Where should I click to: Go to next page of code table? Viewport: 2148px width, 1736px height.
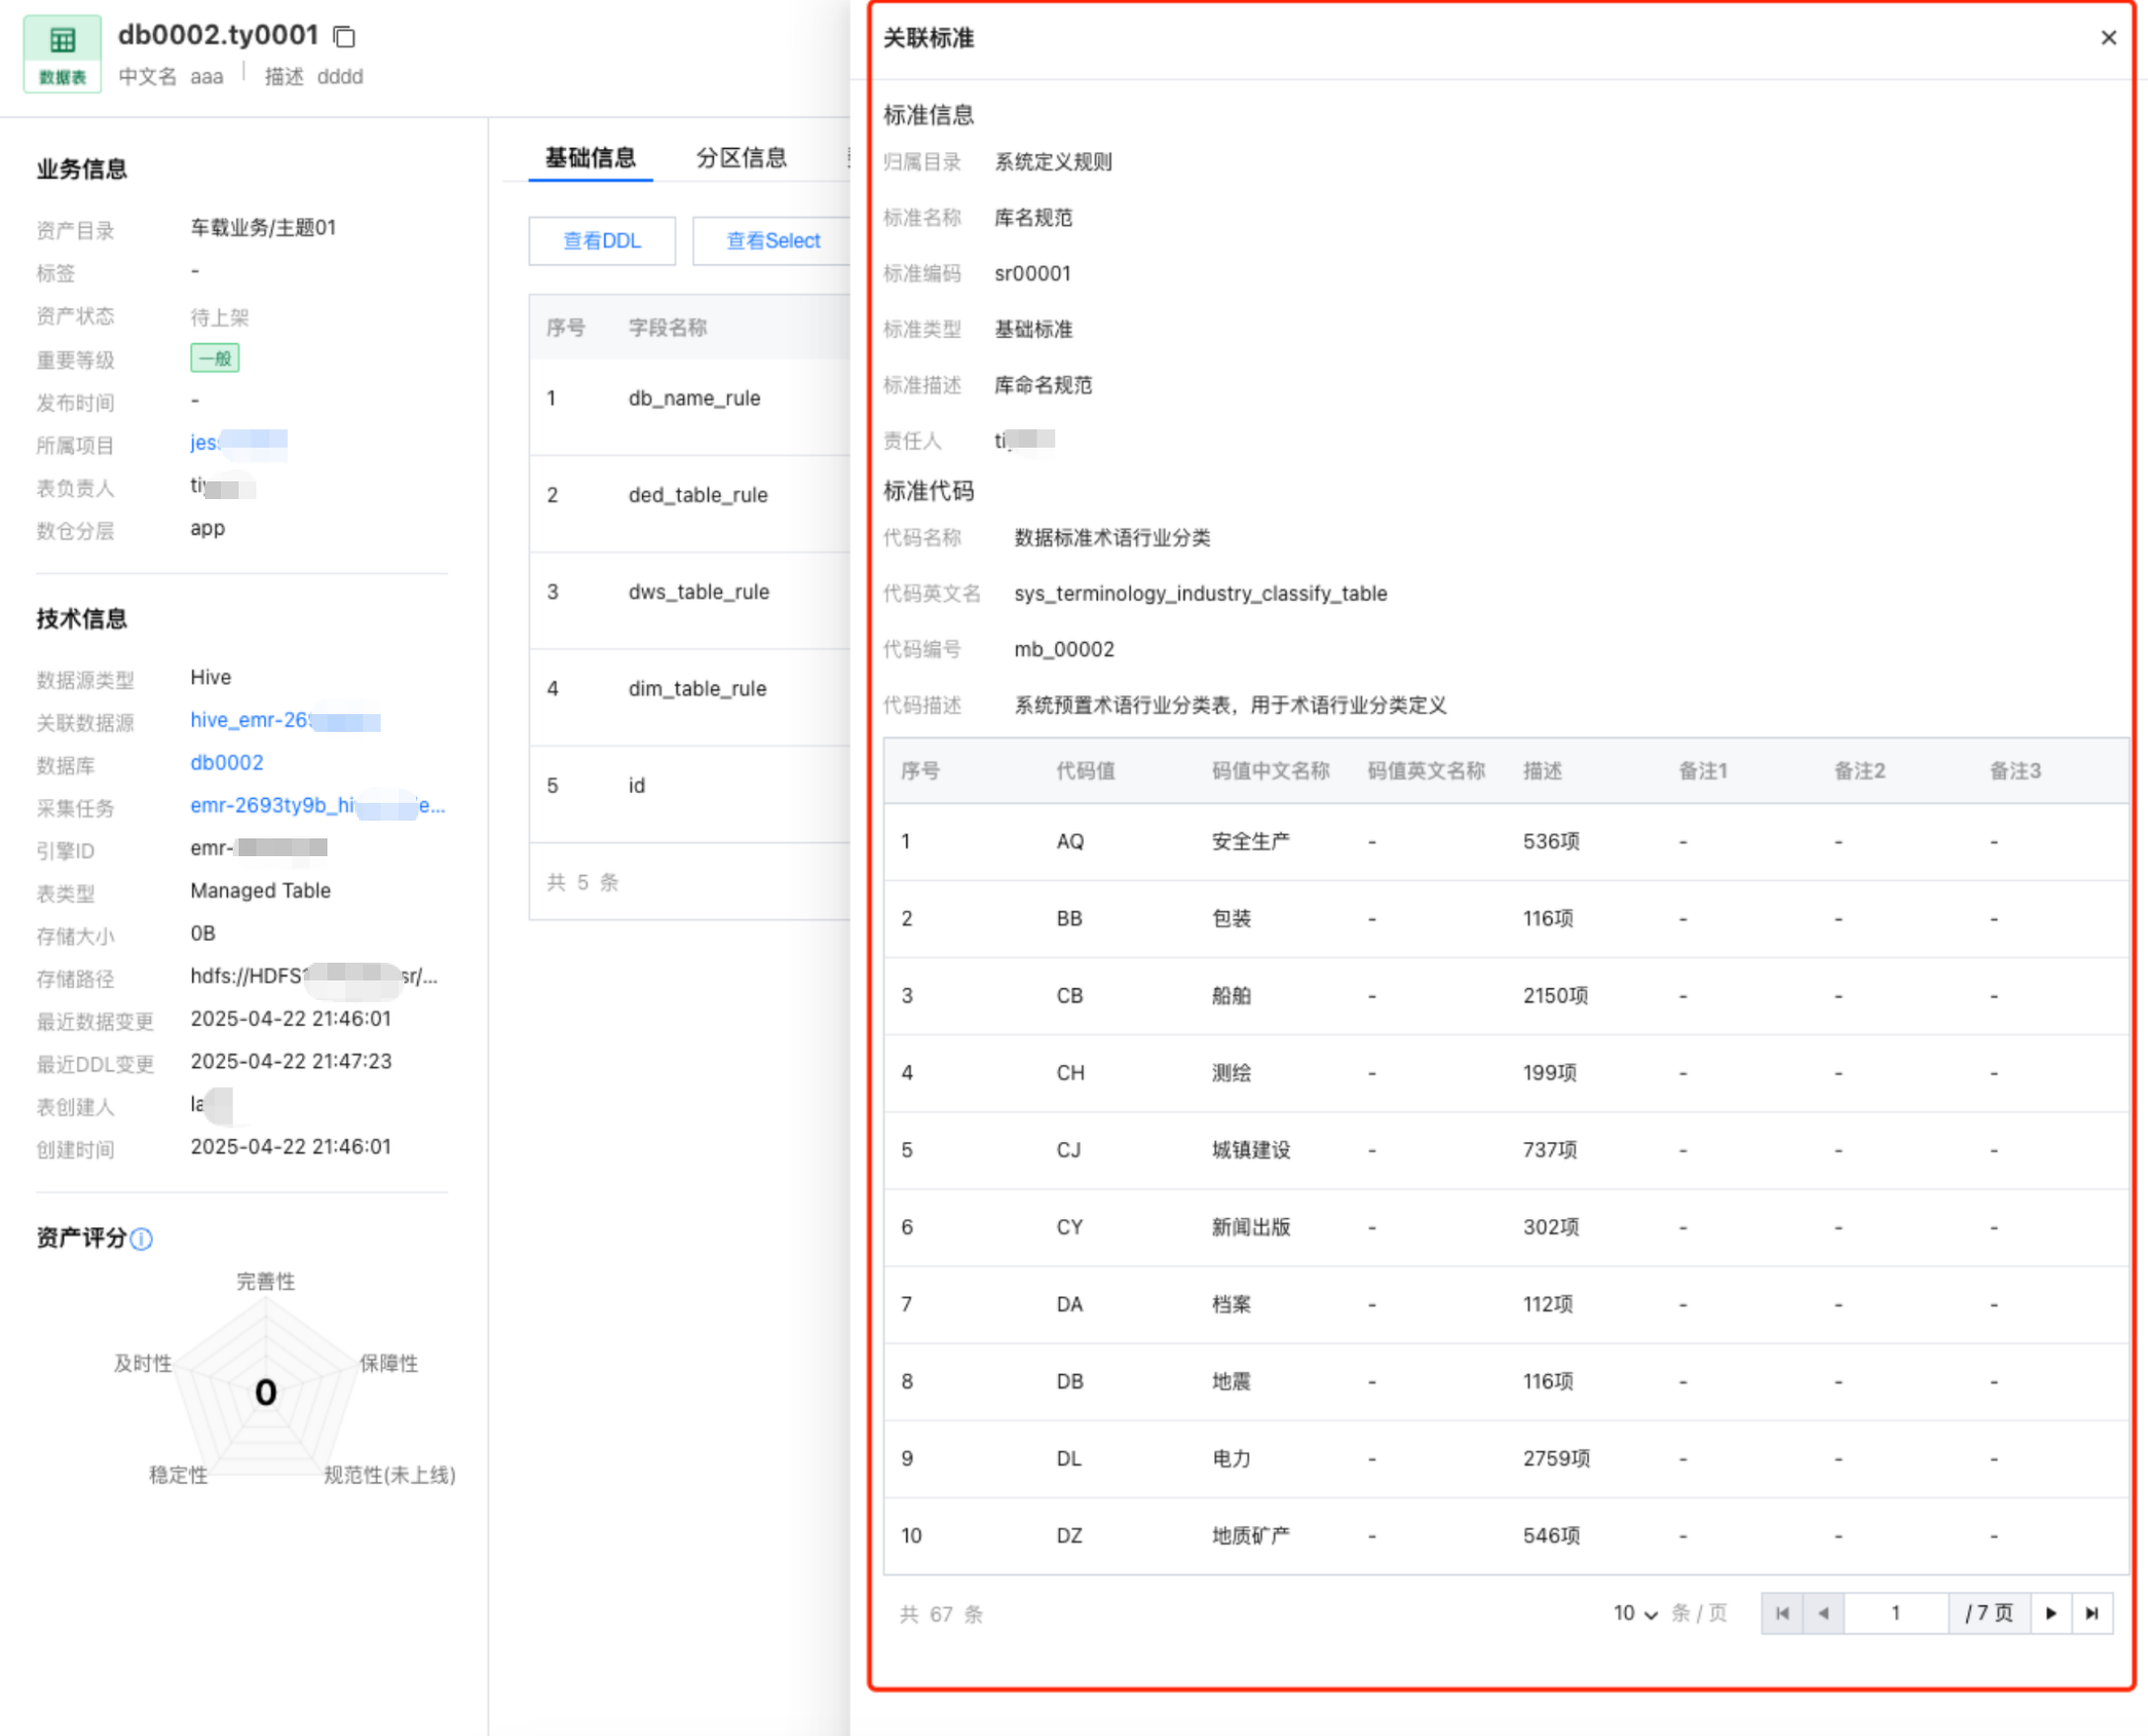point(2050,1613)
